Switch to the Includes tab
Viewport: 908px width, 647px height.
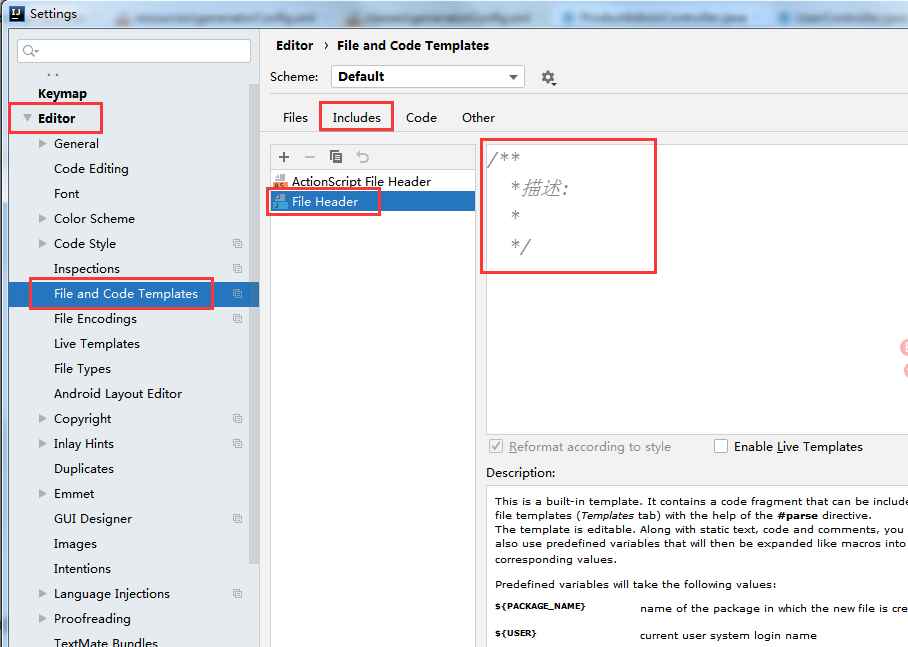pos(357,118)
